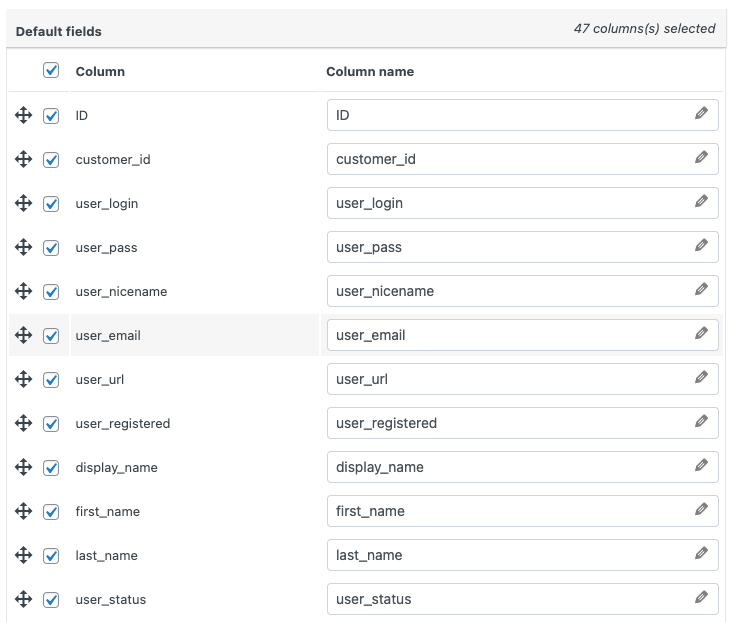Click the pencil icon for the customer_id column name

[701, 157]
